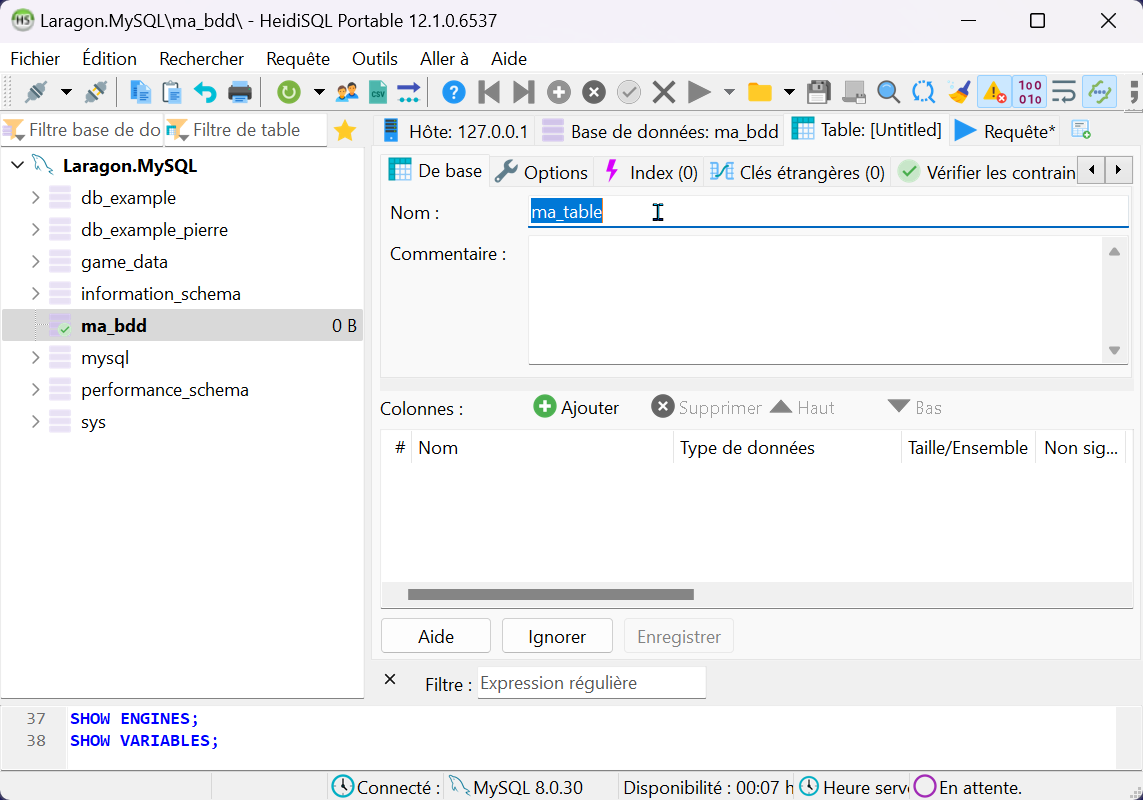Toggle the warning stop-on-errors button

coord(994,93)
